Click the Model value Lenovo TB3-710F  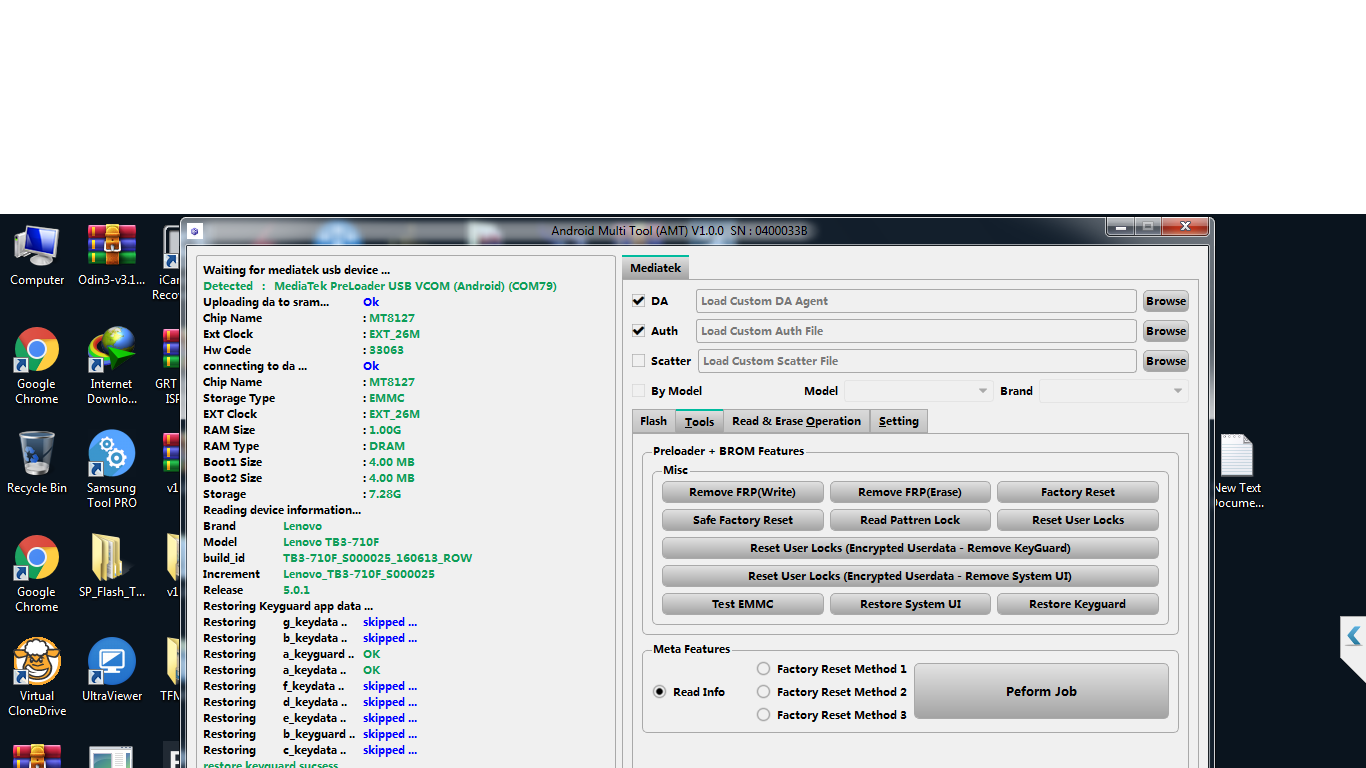click(331, 542)
